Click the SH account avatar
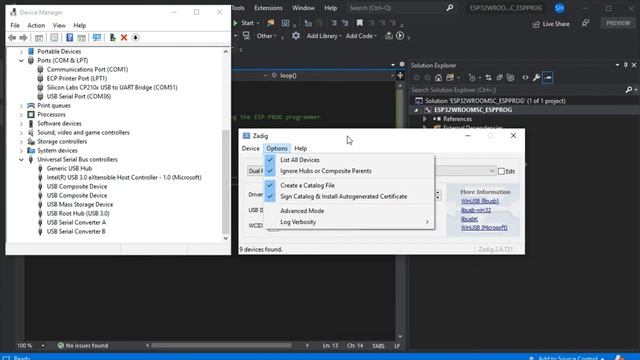This screenshot has height=360, width=640. pos(560,8)
